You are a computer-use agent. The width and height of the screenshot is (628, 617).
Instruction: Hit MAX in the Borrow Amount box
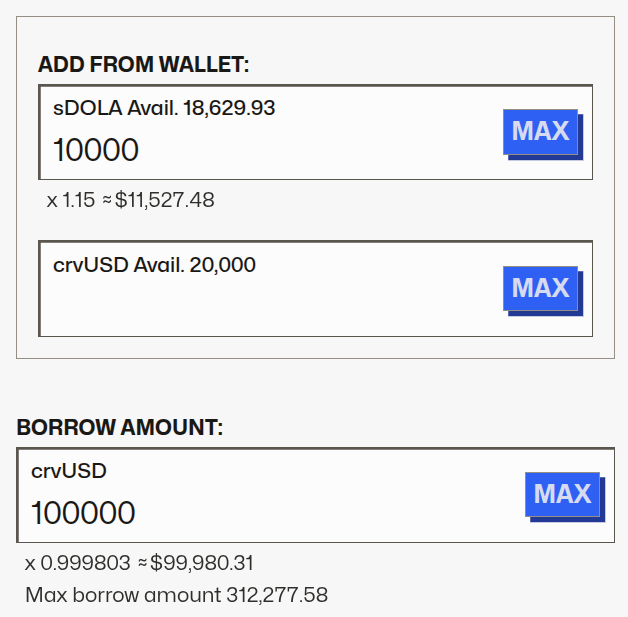[562, 494]
